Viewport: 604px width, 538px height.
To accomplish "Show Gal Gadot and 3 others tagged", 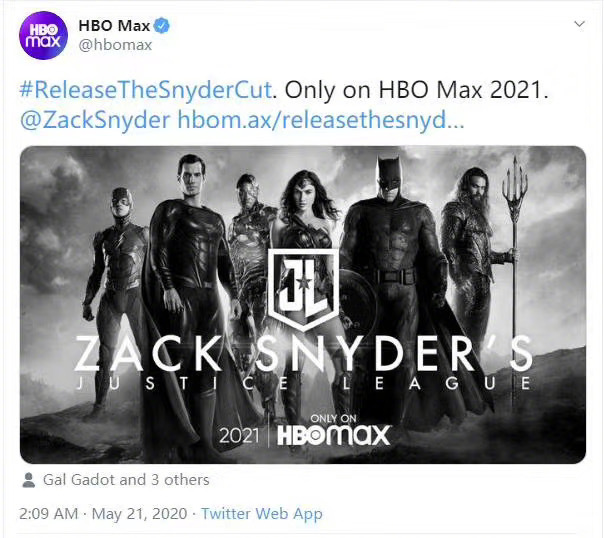I will [x=126, y=480].
